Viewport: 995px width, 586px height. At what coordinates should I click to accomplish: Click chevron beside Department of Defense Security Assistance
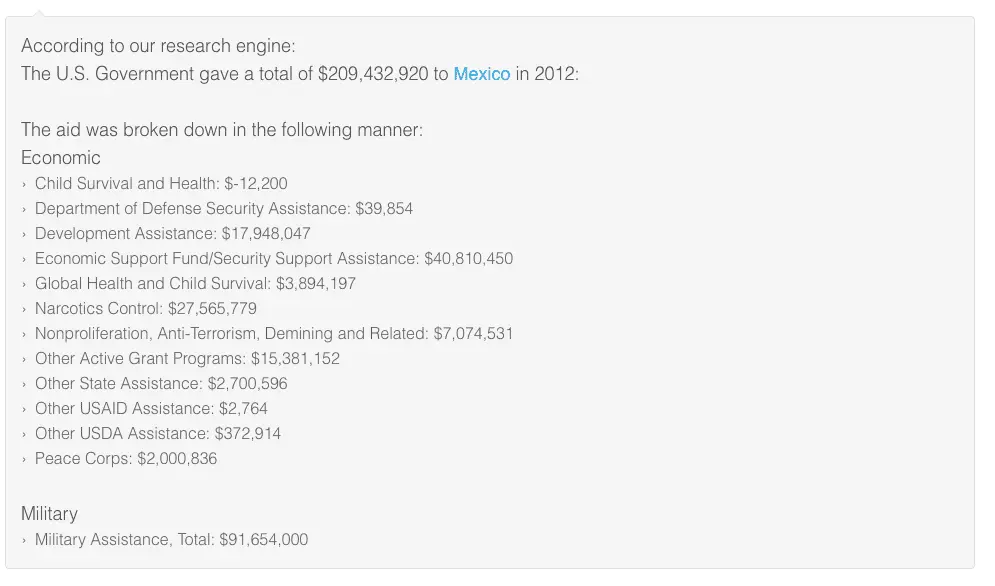tap(24, 209)
